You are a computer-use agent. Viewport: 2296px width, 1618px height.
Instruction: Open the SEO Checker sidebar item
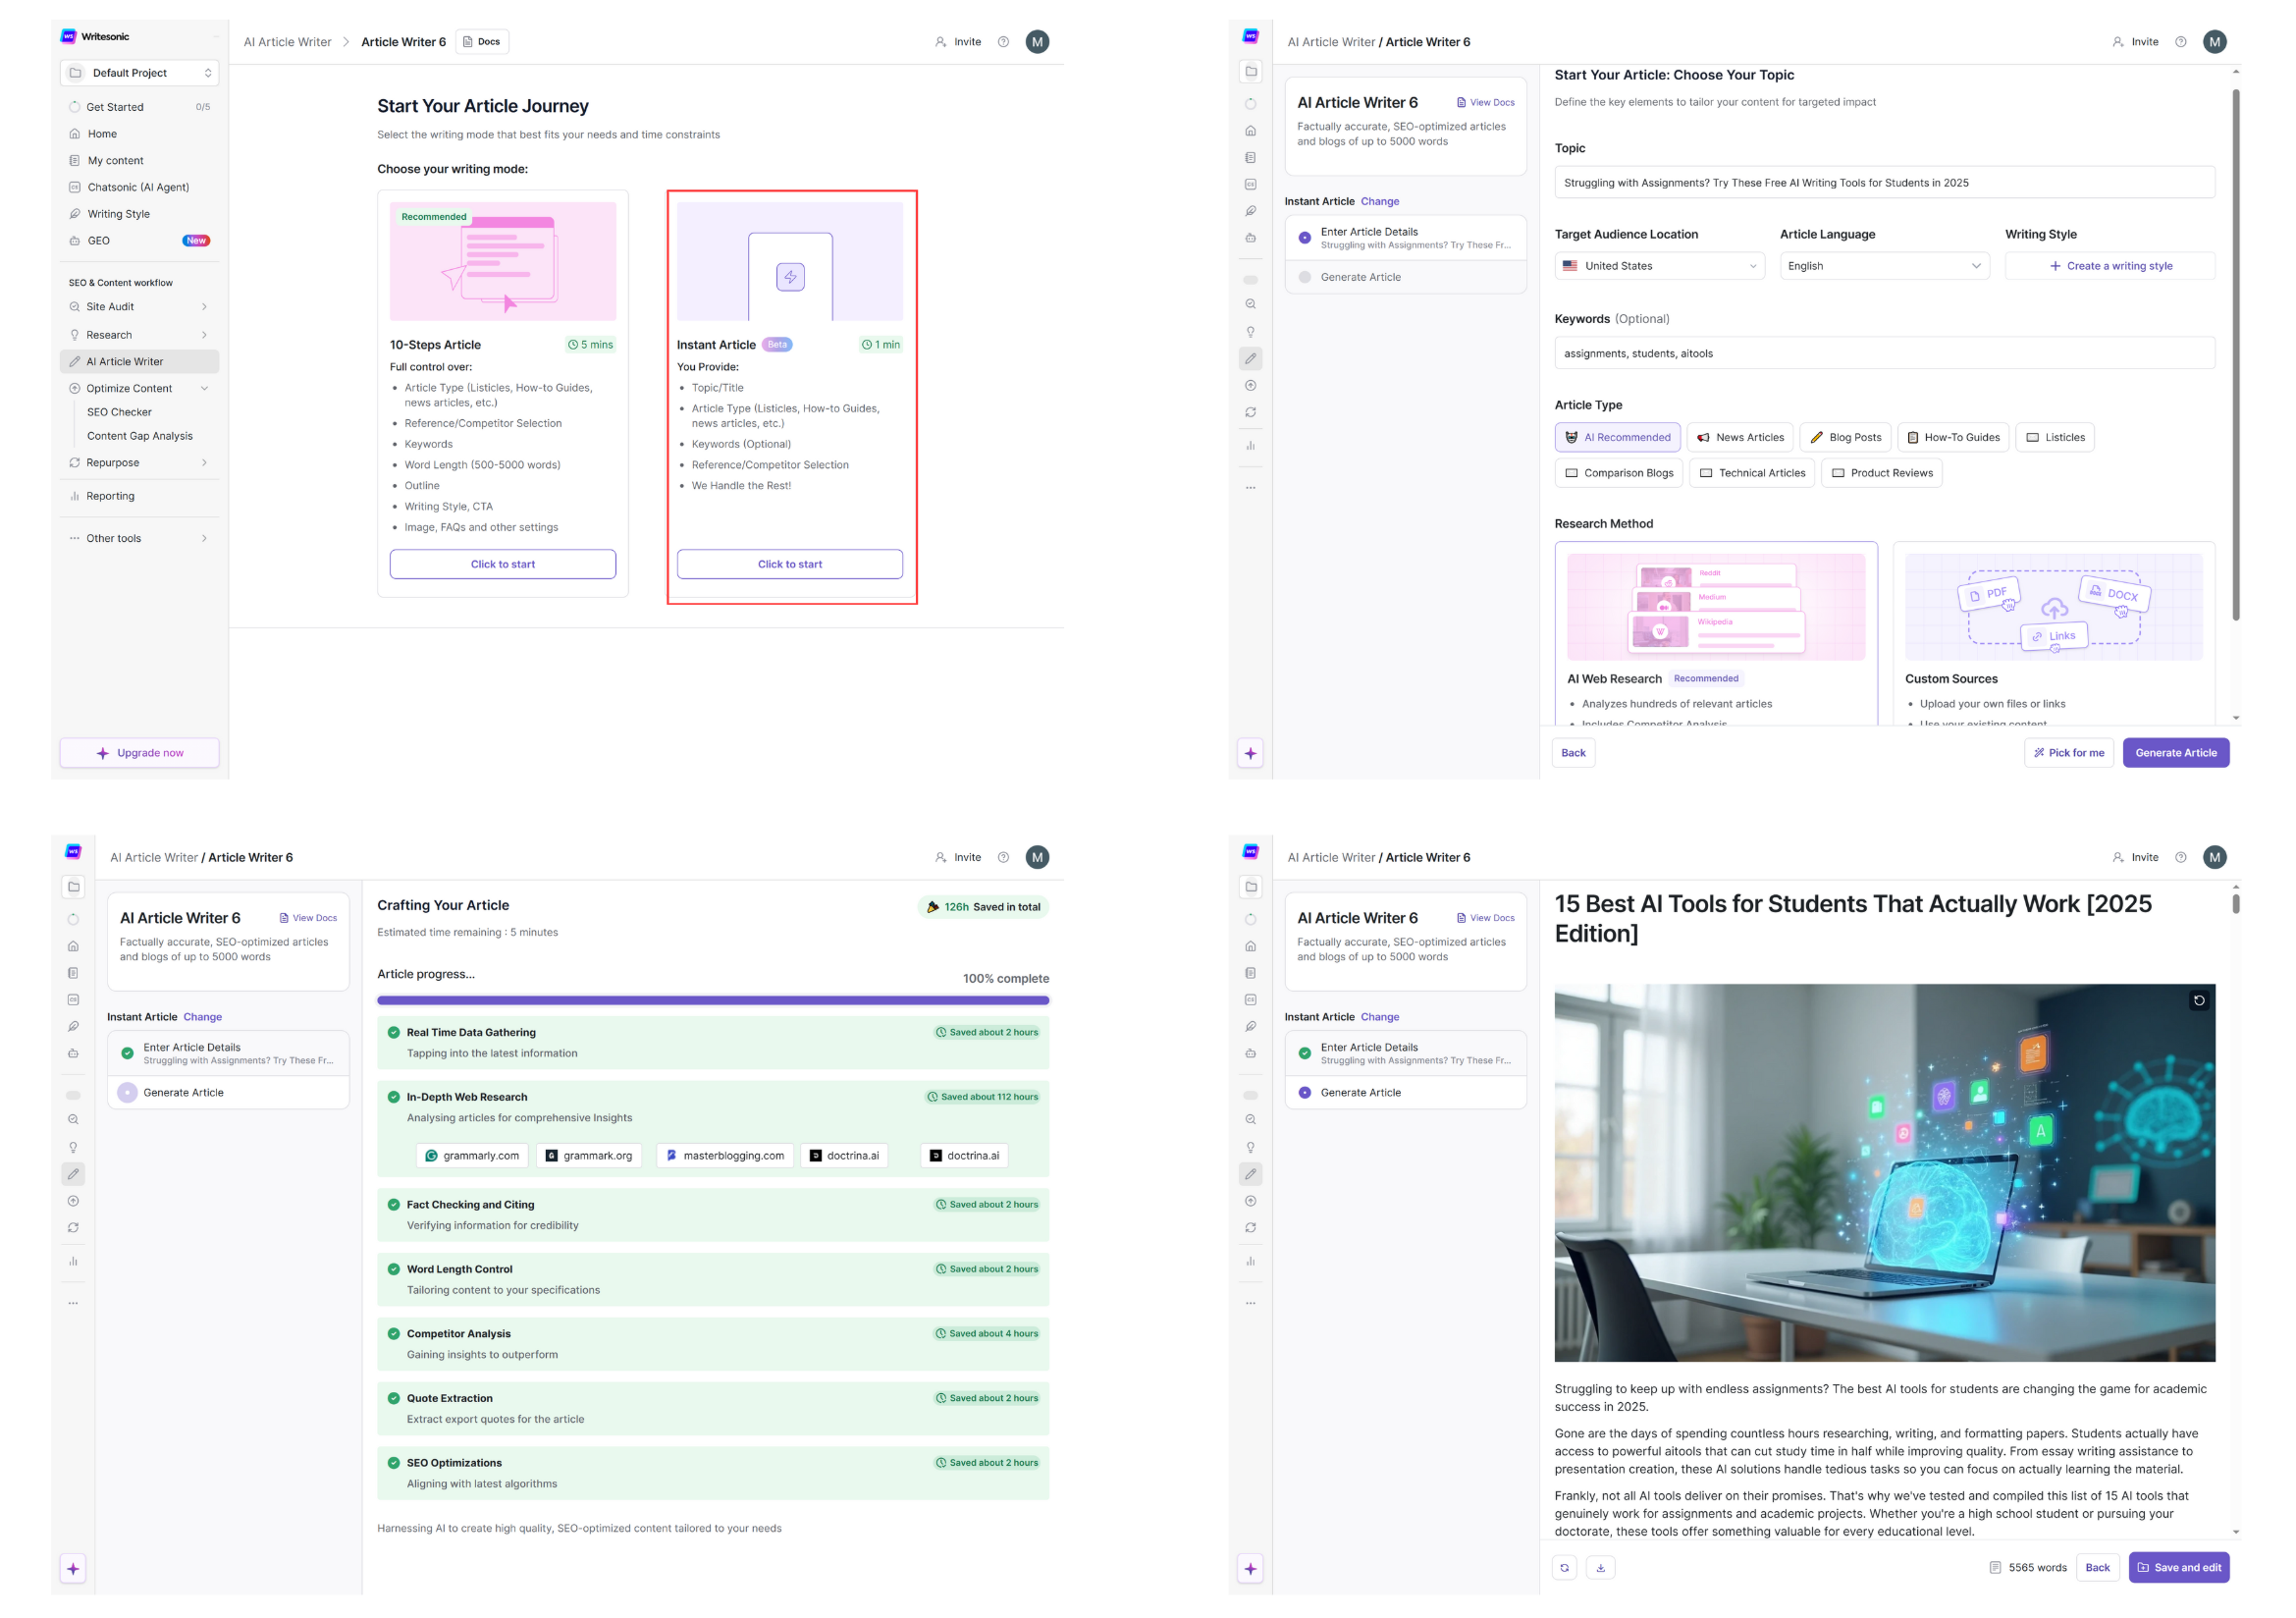119,412
